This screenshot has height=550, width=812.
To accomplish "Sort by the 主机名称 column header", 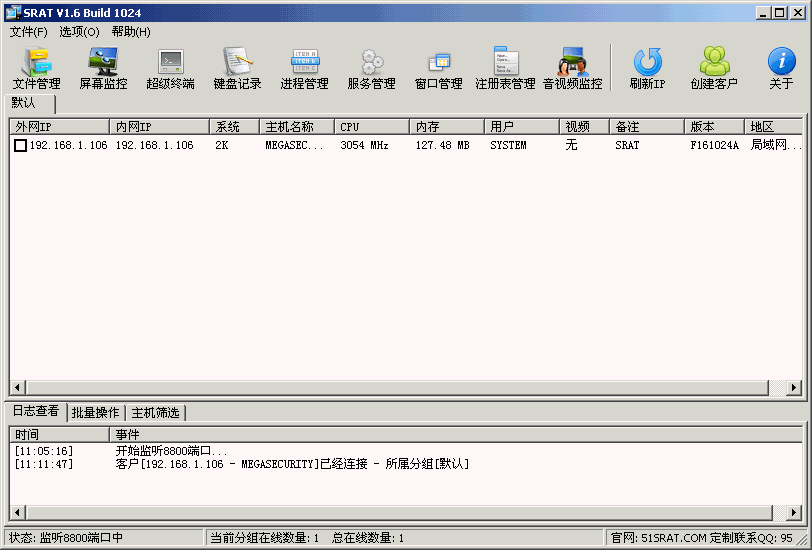I will point(297,127).
